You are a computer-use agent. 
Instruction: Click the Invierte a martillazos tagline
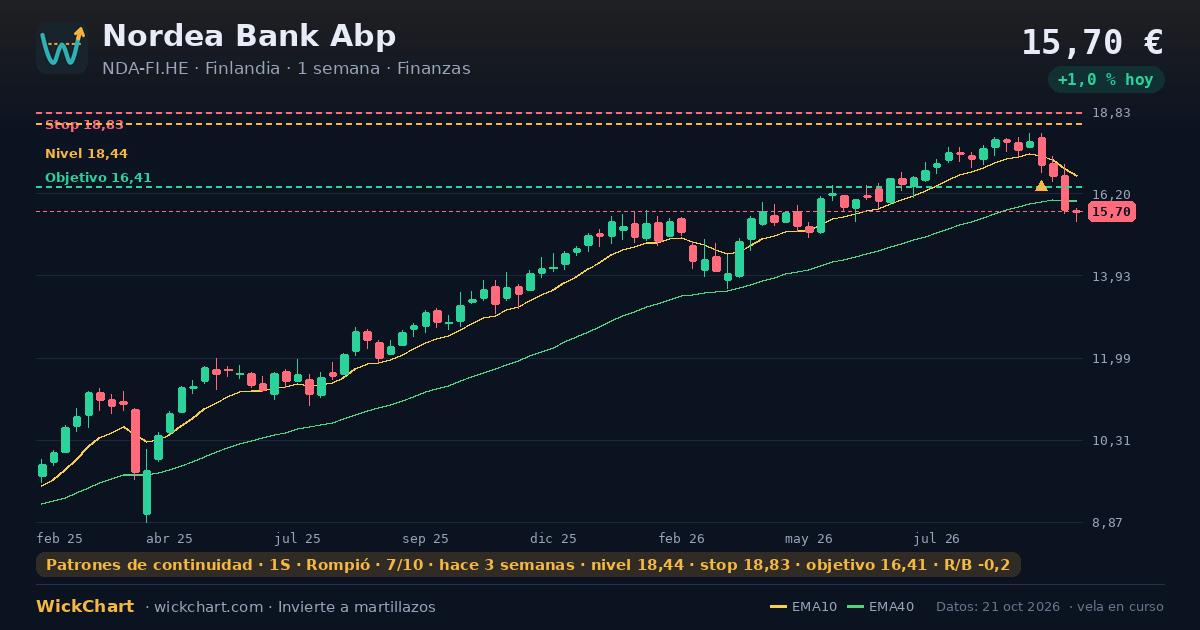click(357, 607)
